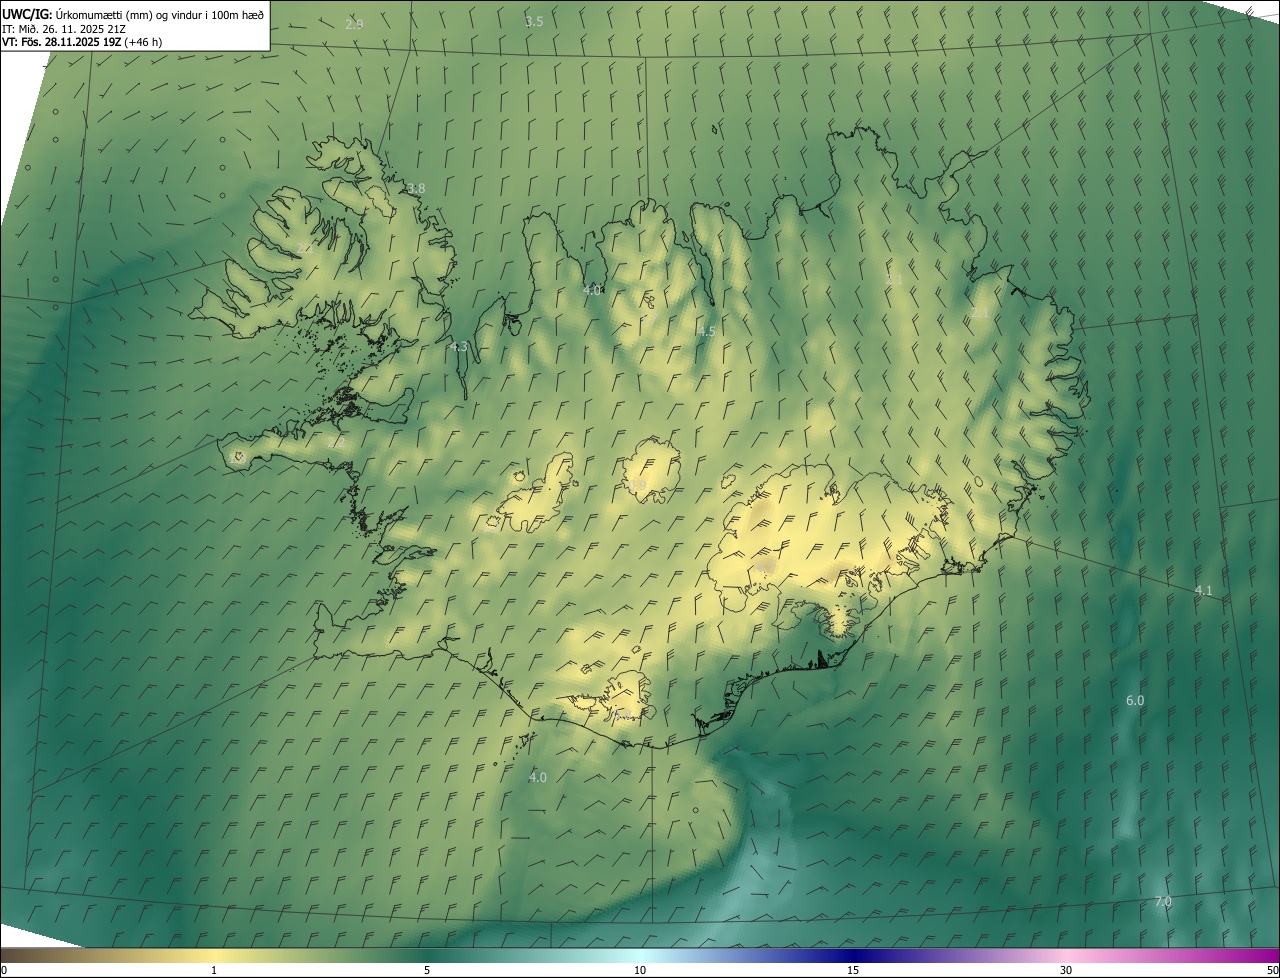
Task: Click the 4.0 value in north Iceland
Action: coord(592,290)
